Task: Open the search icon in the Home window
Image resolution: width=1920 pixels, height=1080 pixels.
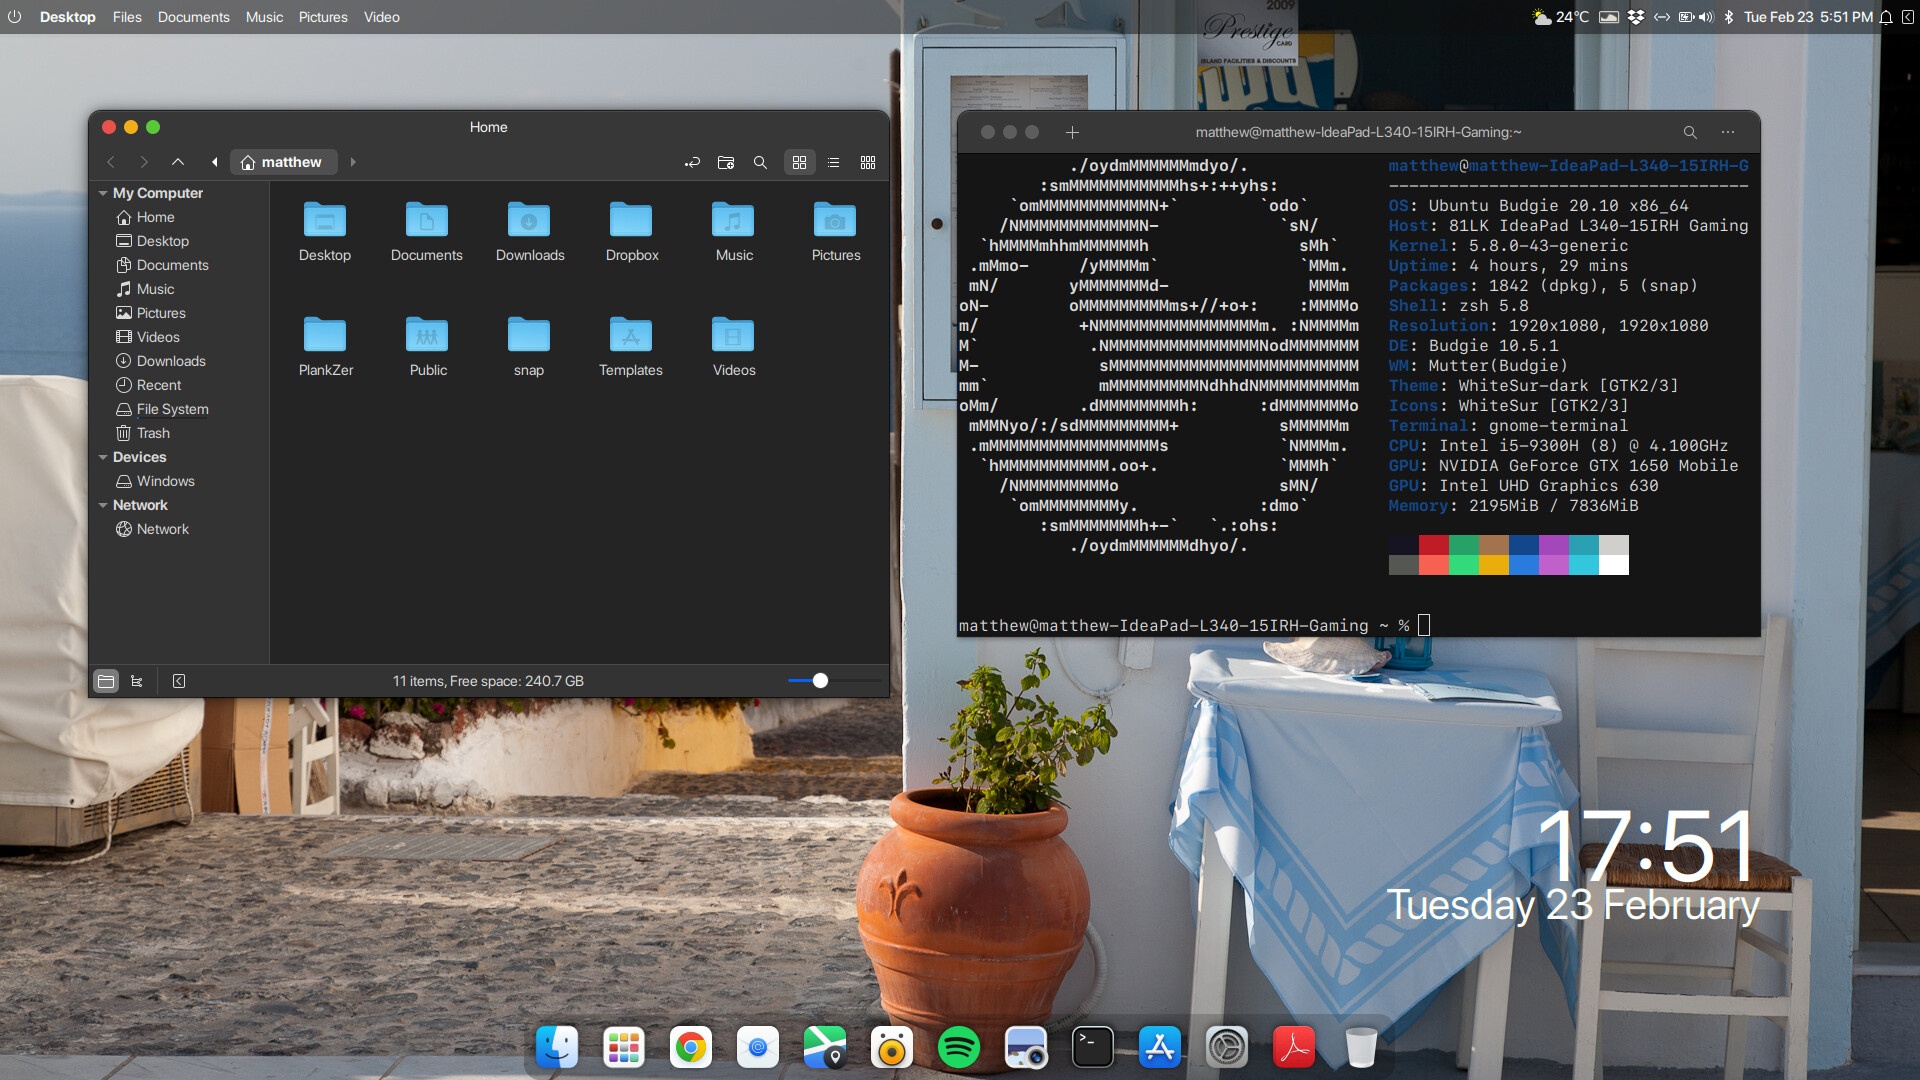Action: click(761, 162)
